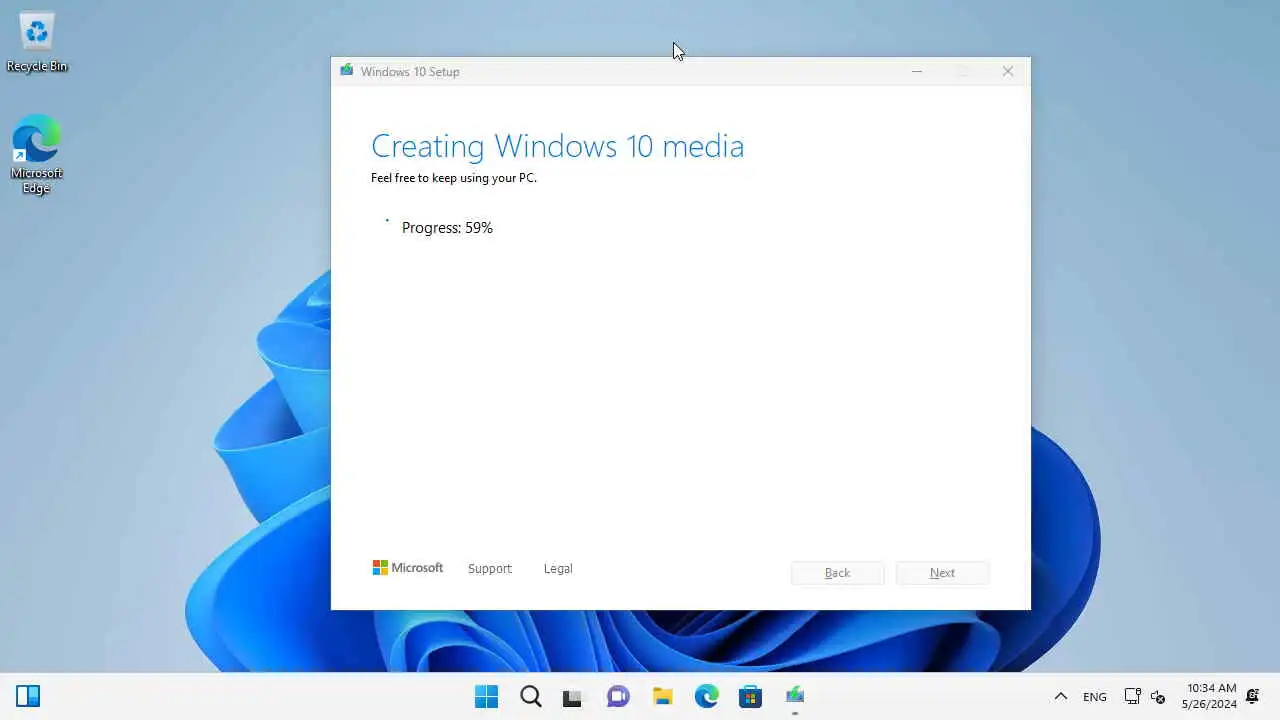Open Task View on taskbar
This screenshot has width=1280, height=720.
click(x=573, y=697)
